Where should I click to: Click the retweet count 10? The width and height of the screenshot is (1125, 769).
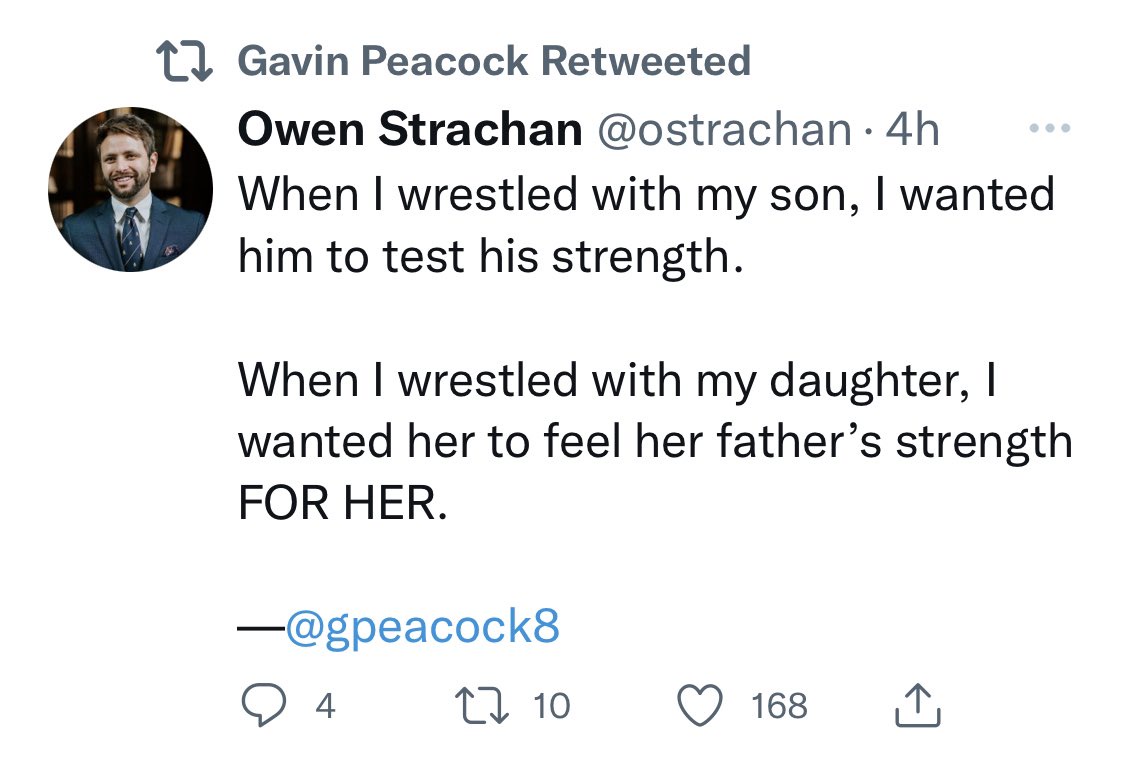point(552,706)
